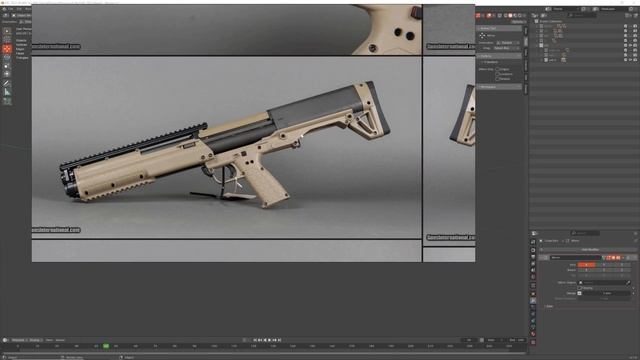640x360 pixels.
Task: Open the Options dropdown above sidebar
Action: coord(518,22)
